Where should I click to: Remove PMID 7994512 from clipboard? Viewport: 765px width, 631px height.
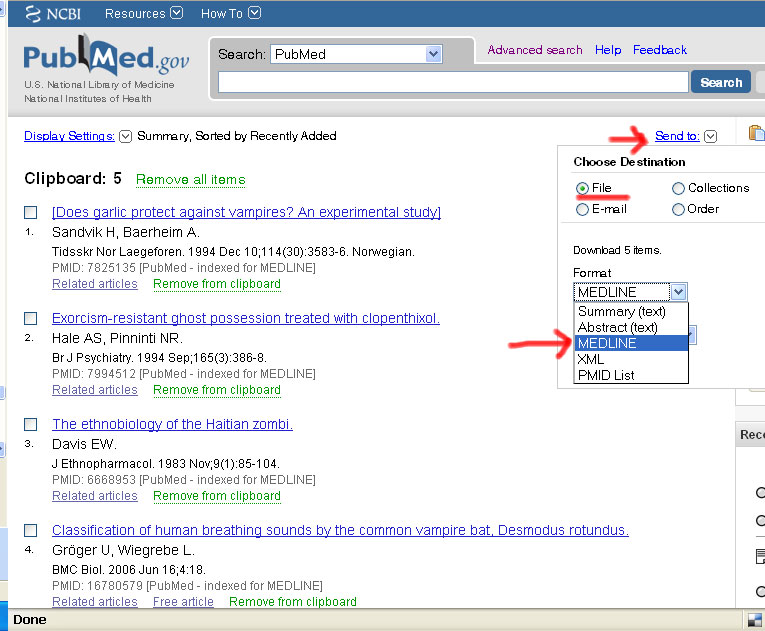217,389
